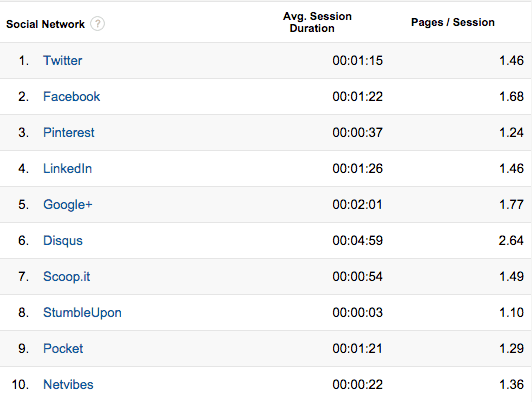Click StumbleUpon duration 00:00:03 cell

[358, 312]
